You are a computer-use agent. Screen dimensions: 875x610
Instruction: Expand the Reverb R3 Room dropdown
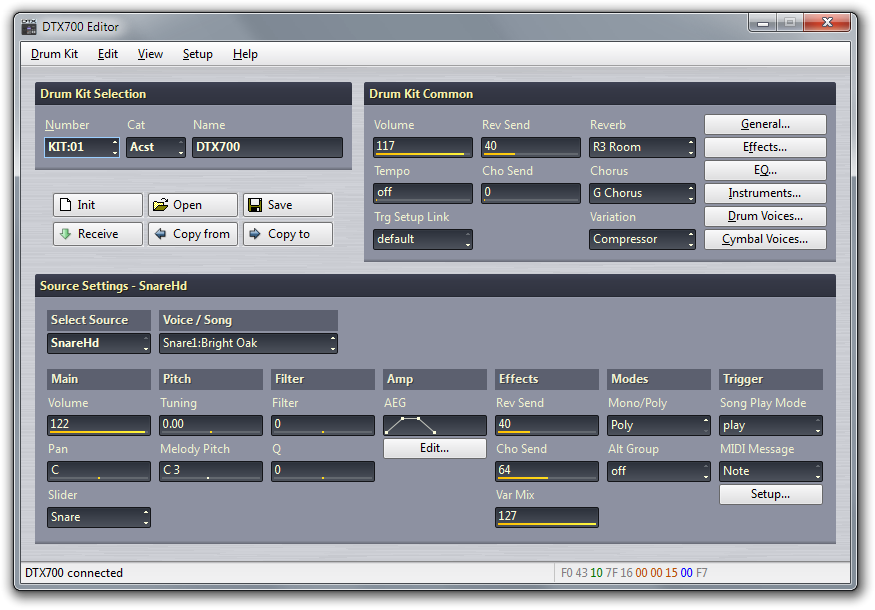click(642, 147)
